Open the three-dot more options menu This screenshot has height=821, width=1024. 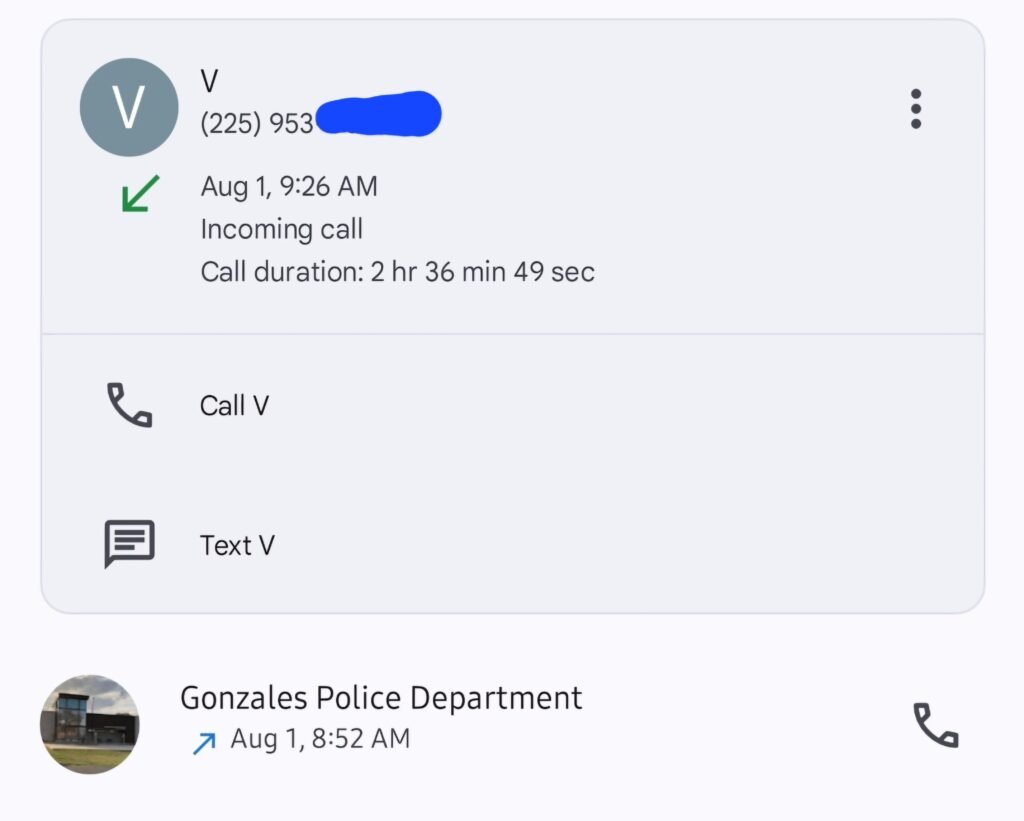pyautogui.click(x=915, y=108)
